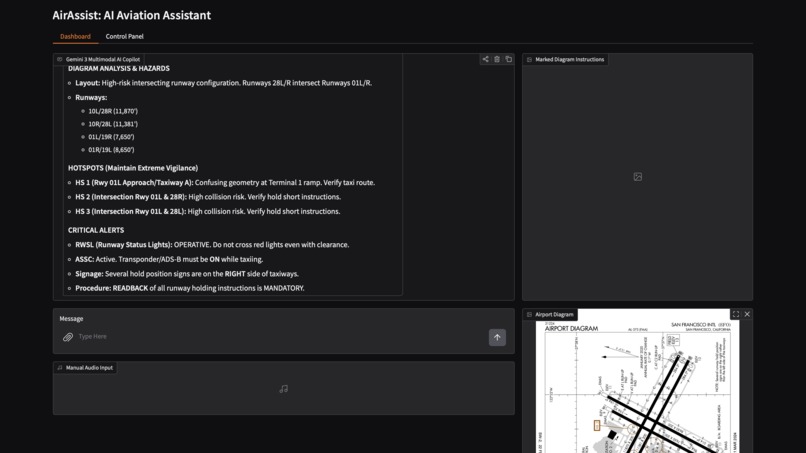
Task: Click the Layout description line
Action: [x=224, y=83]
